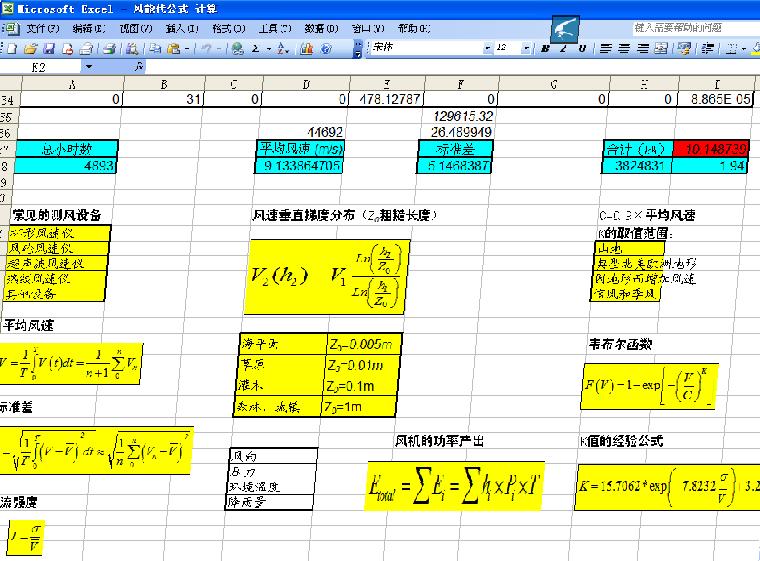760x561 pixels.
Task: Select the yellow cell with Z0=0.1m
Action: point(362,386)
